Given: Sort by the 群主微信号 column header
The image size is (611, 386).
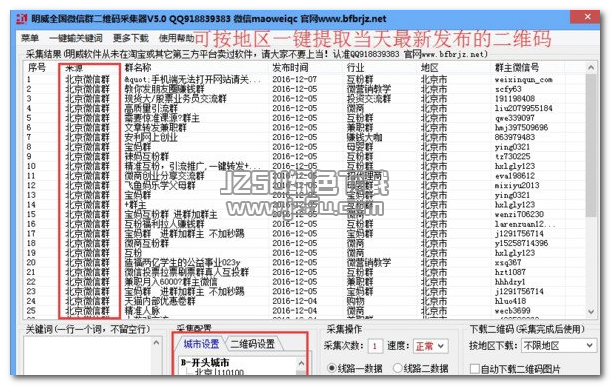Looking at the screenshot, I should click(x=517, y=68).
